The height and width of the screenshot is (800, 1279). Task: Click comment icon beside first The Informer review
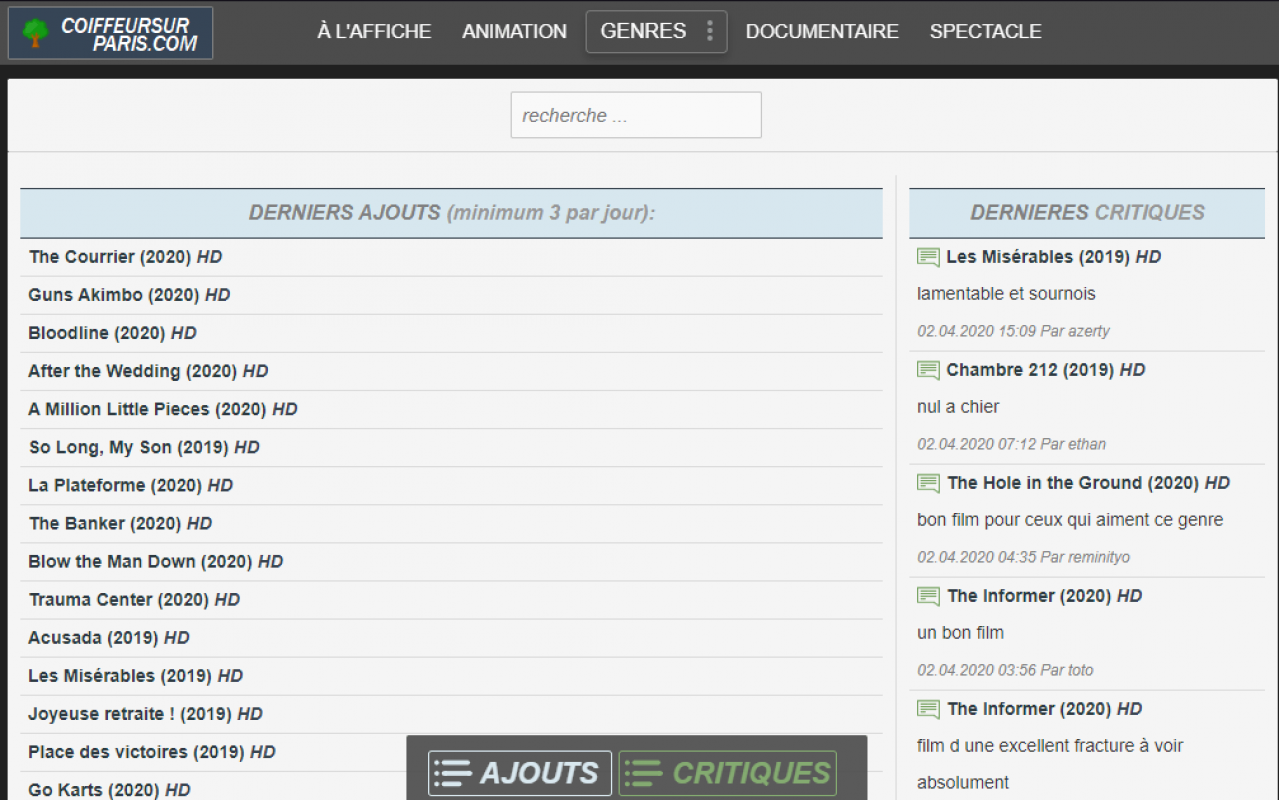[928, 596]
